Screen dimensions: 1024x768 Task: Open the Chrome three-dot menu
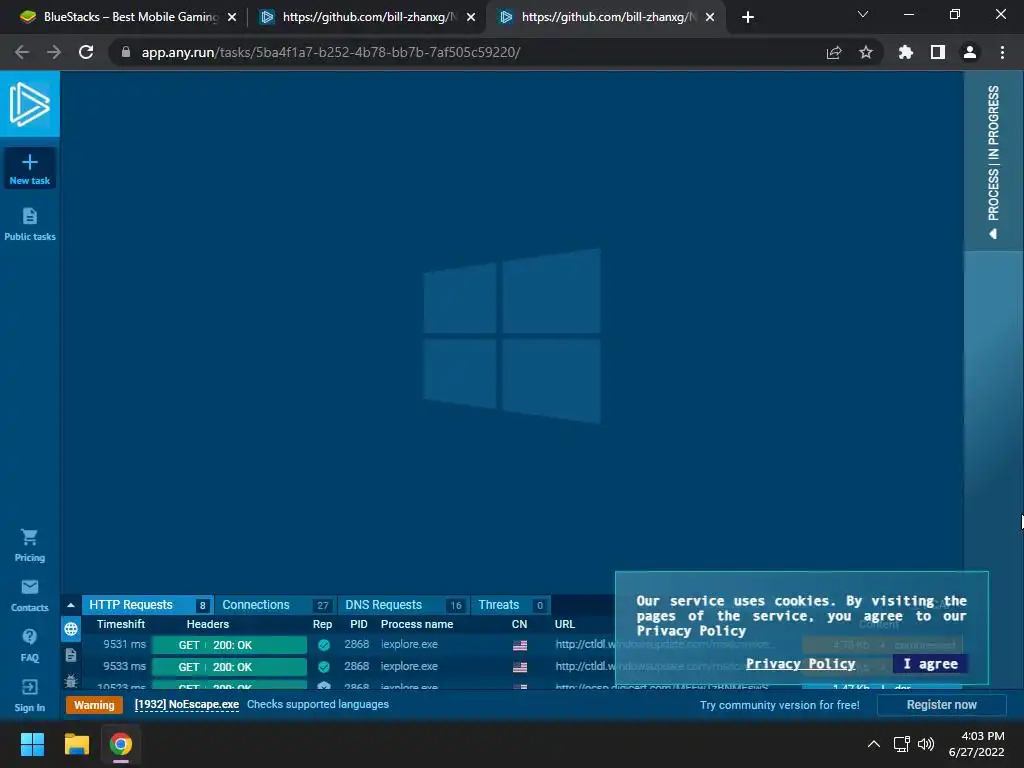(1002, 52)
